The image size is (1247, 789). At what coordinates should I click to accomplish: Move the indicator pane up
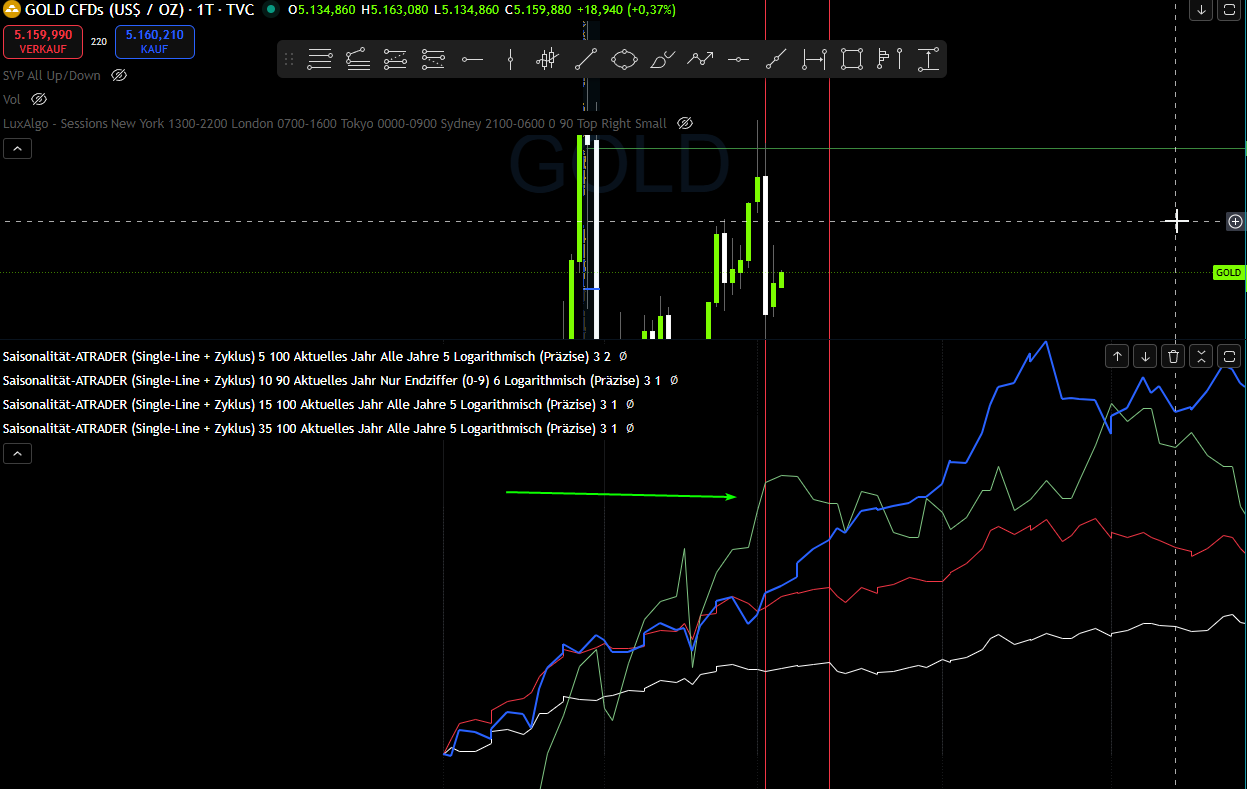click(x=1118, y=355)
